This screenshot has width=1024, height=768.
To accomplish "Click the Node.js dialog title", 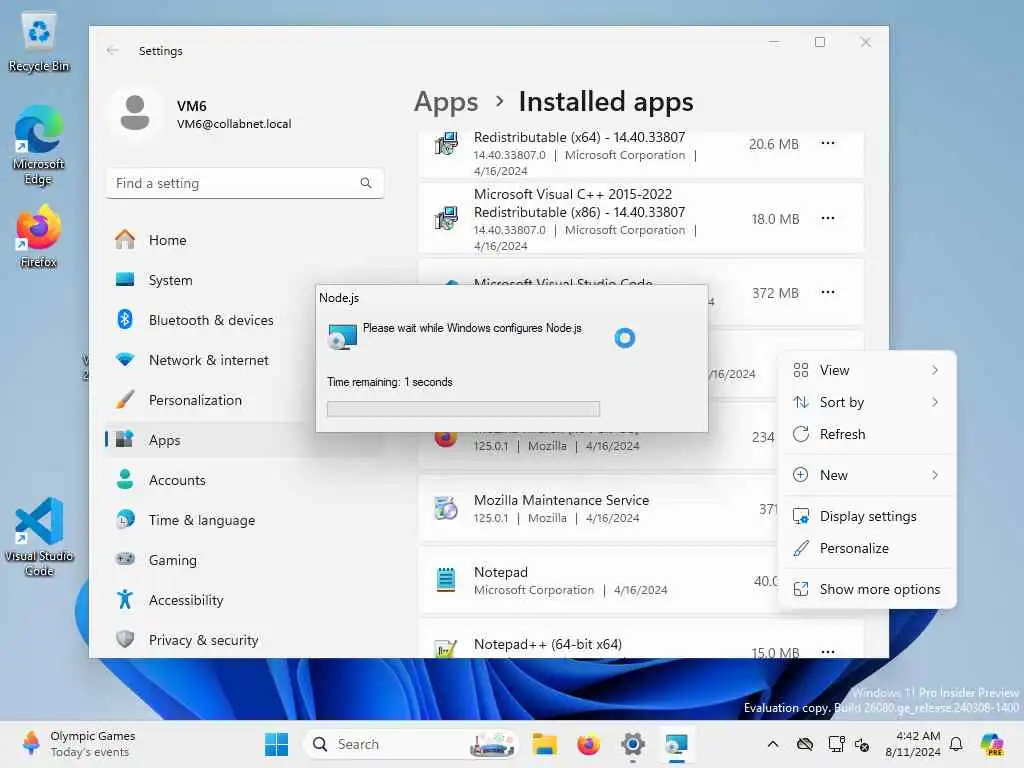I will click(339, 298).
